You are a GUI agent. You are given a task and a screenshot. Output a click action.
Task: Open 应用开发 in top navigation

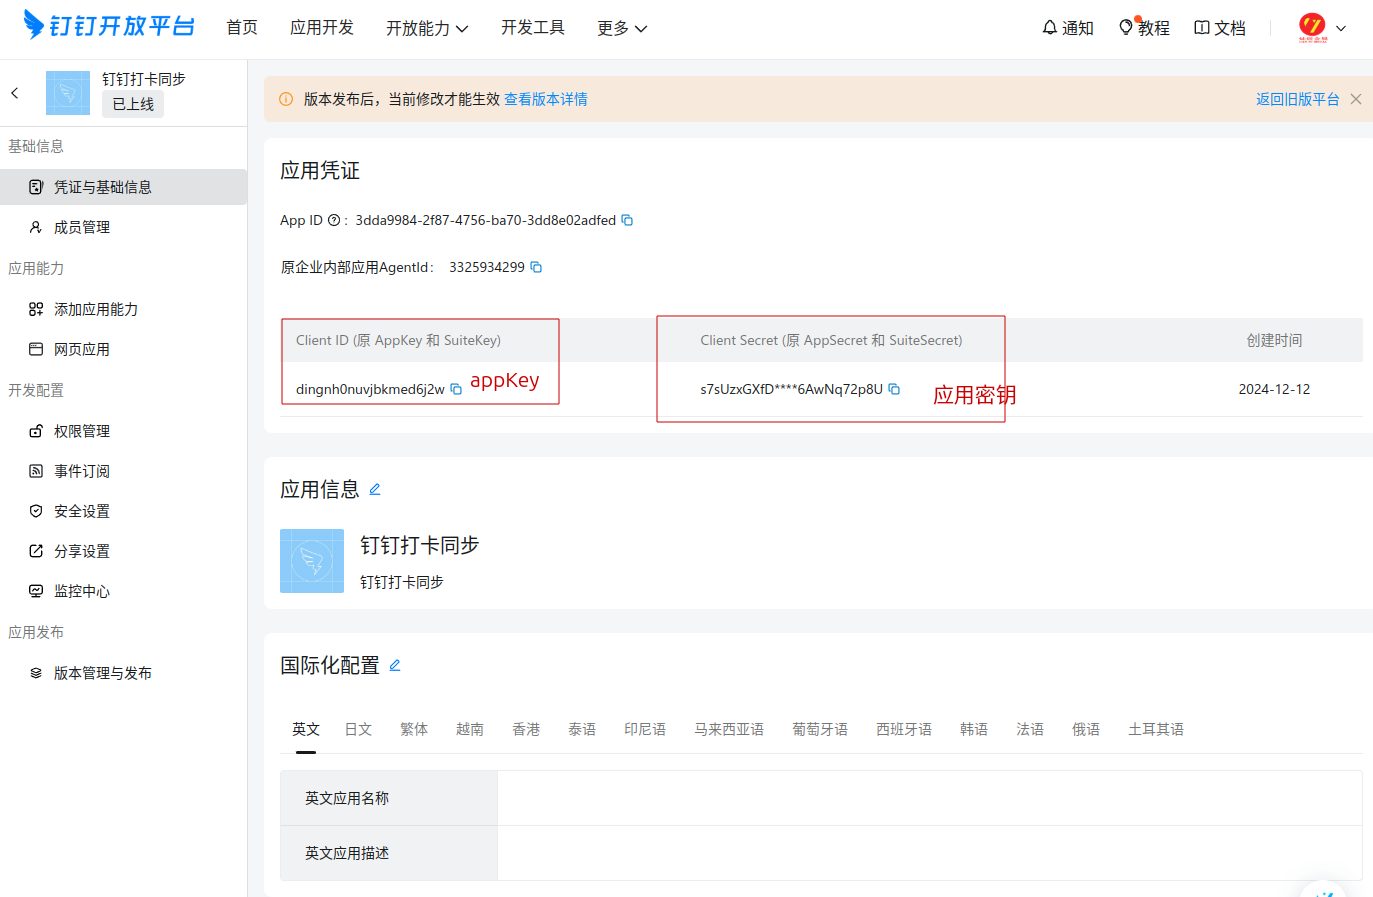322,28
